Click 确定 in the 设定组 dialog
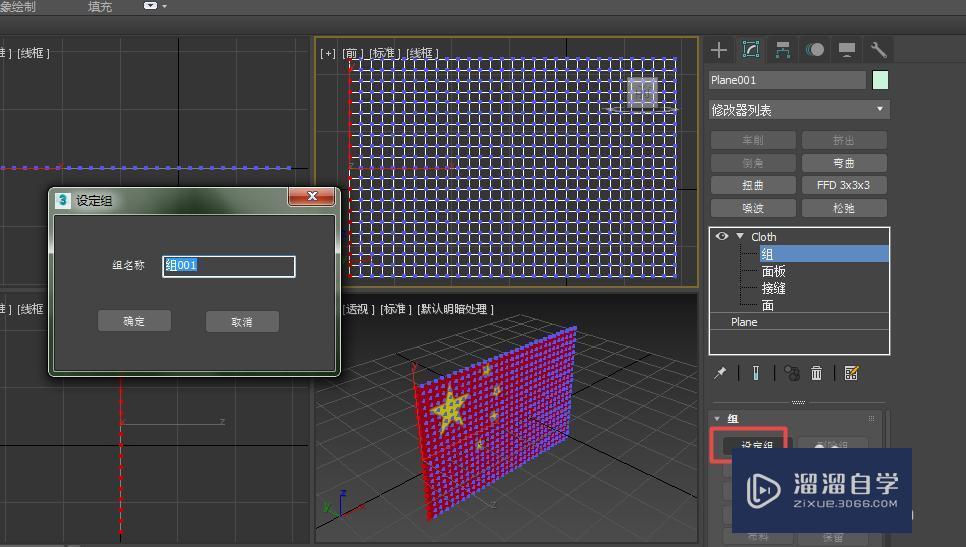 (x=134, y=321)
